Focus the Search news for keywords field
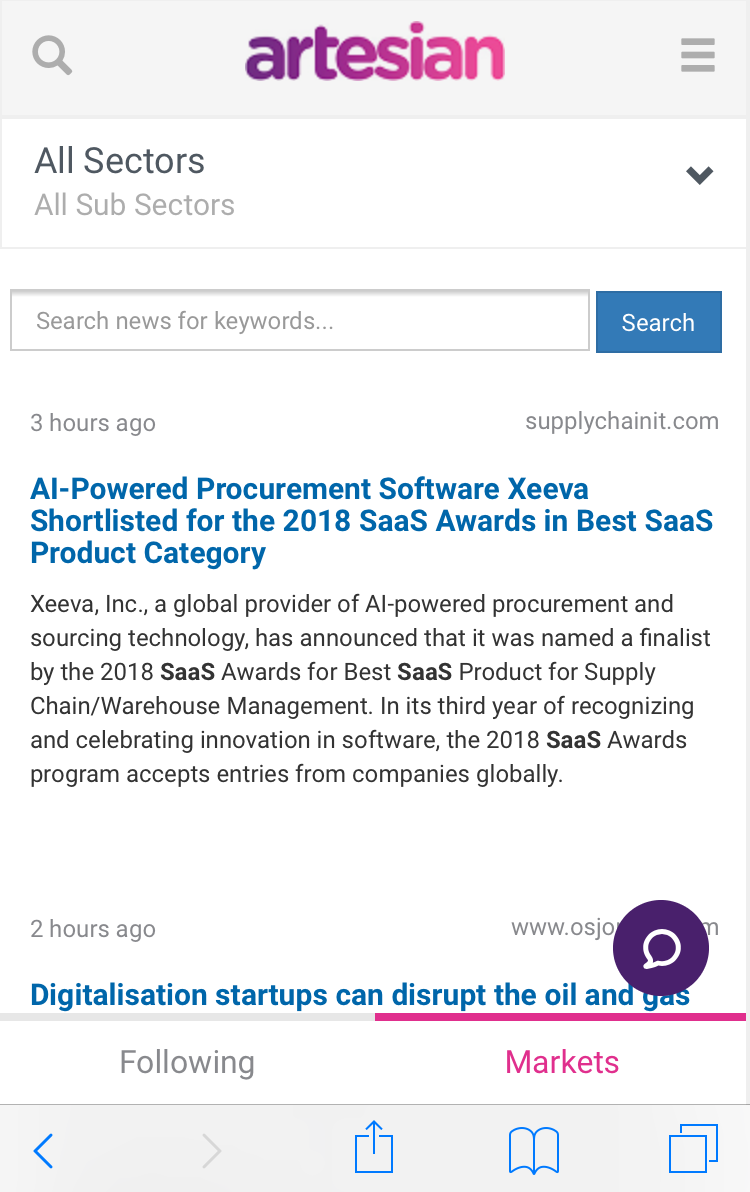Viewport: 750px width, 1192px height. pos(300,320)
